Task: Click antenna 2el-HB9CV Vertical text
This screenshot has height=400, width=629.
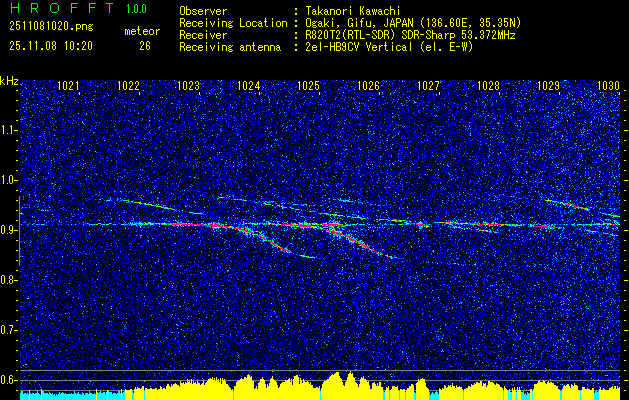Action: tap(388, 47)
